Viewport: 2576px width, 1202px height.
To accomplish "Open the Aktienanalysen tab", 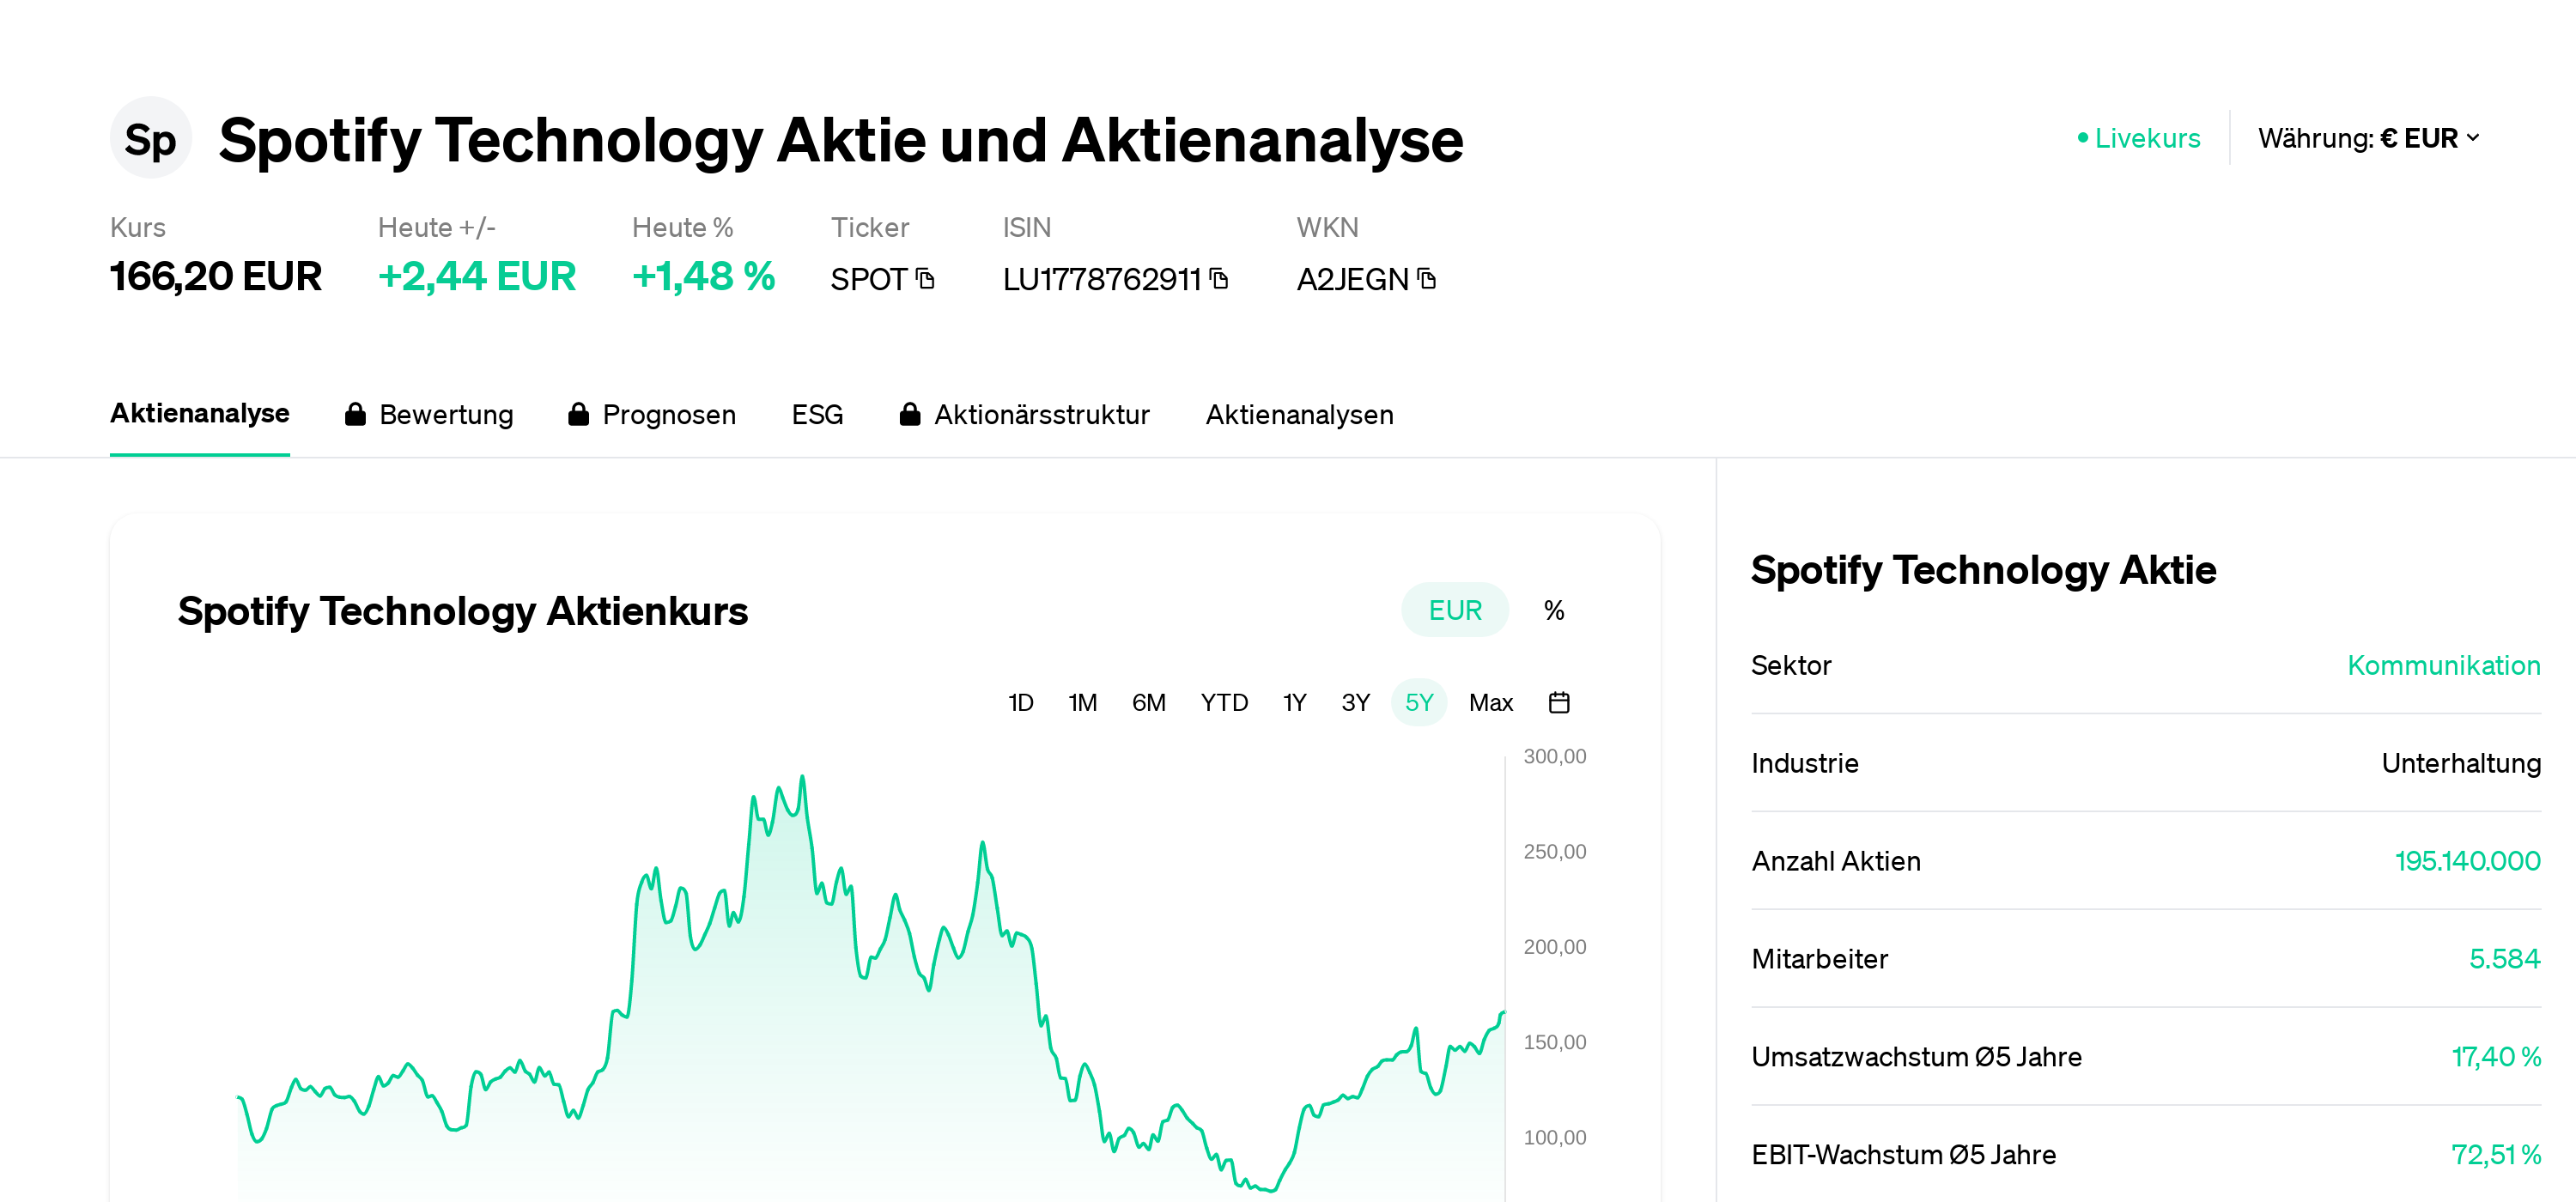I will click(x=1299, y=414).
